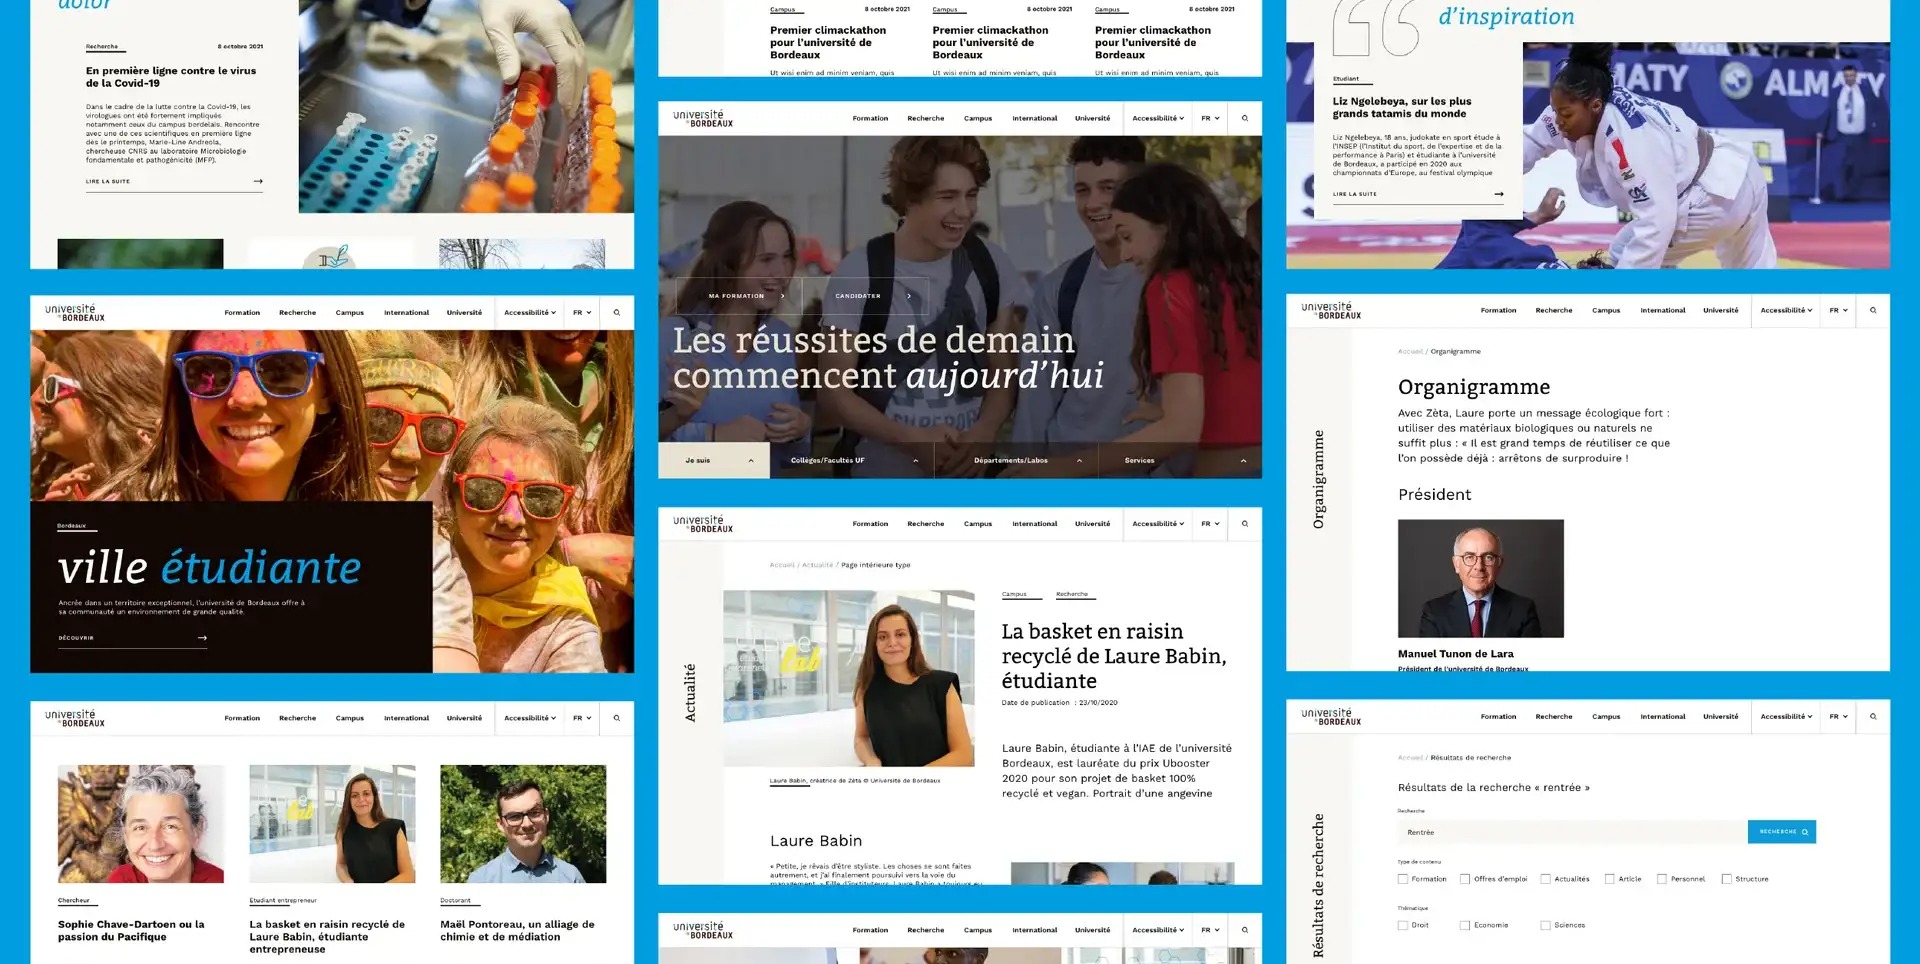Click search magnifier icon on Organigramme page header
Image resolution: width=1920 pixels, height=964 pixels.
1873,310
